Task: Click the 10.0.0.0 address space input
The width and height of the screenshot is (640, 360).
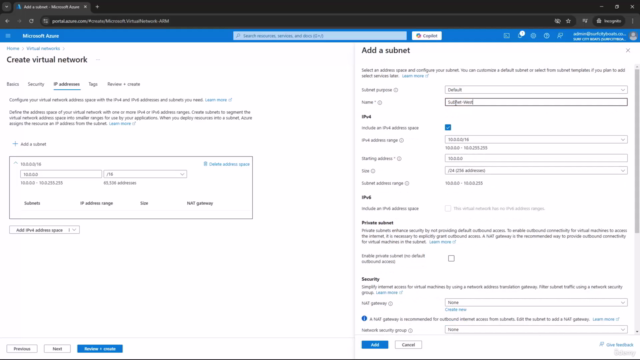Action: pyautogui.click(x=61, y=174)
